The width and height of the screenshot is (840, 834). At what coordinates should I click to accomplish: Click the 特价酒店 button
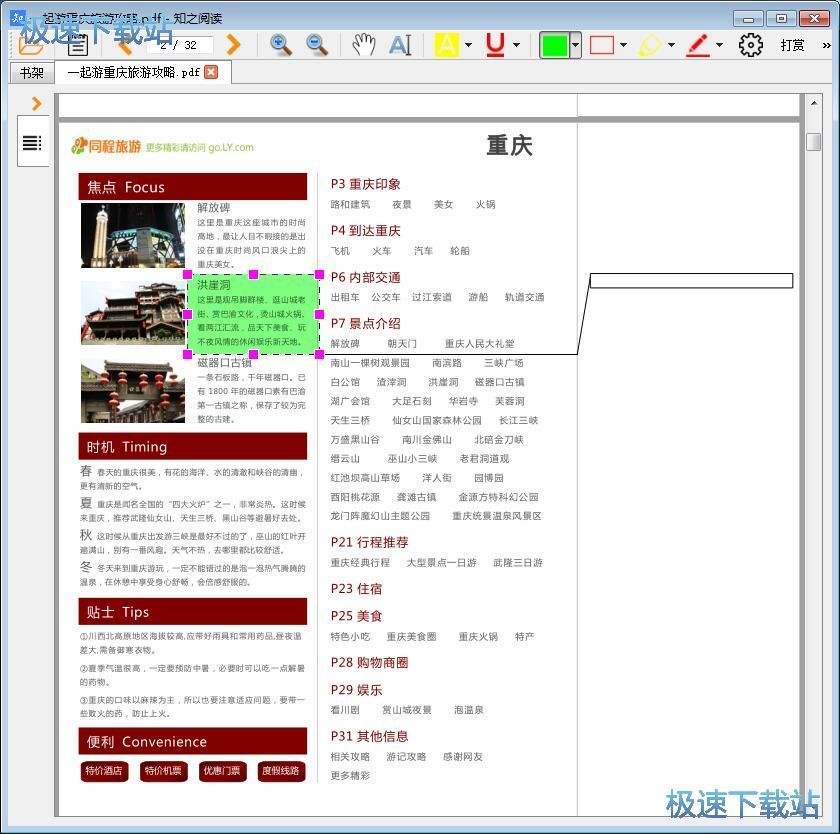tap(104, 771)
